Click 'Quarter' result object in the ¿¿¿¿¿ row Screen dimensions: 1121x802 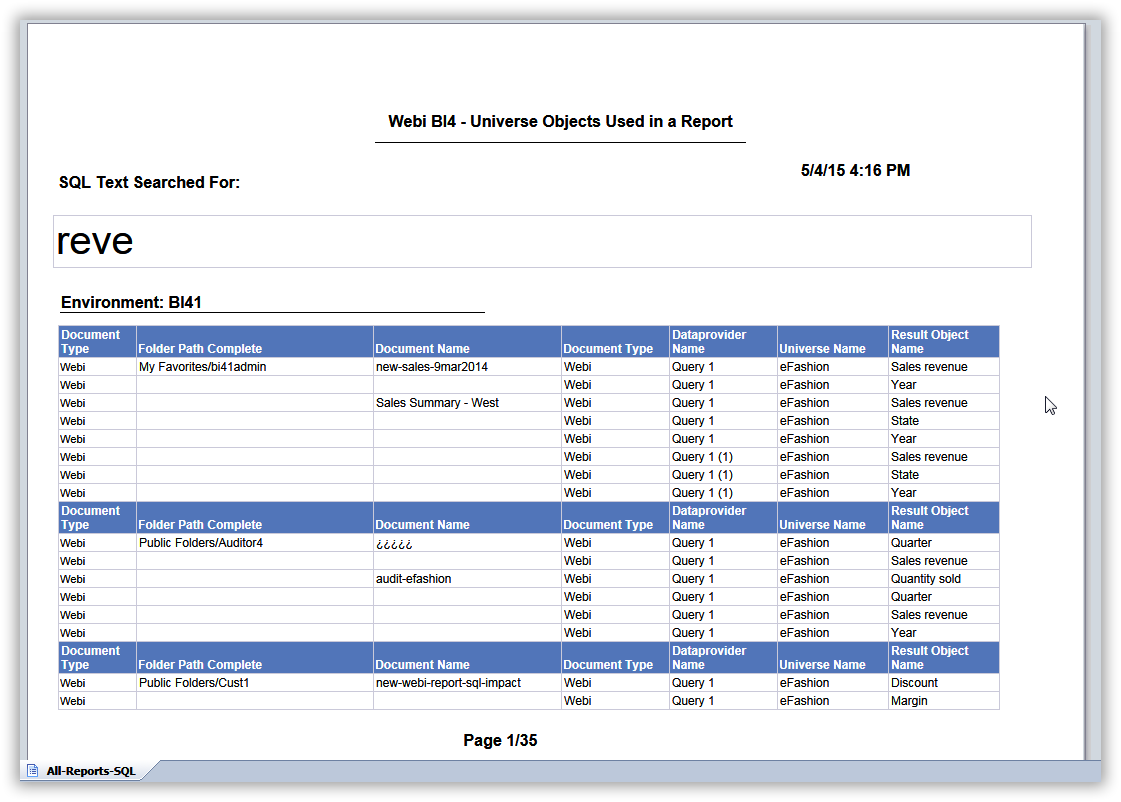click(943, 543)
